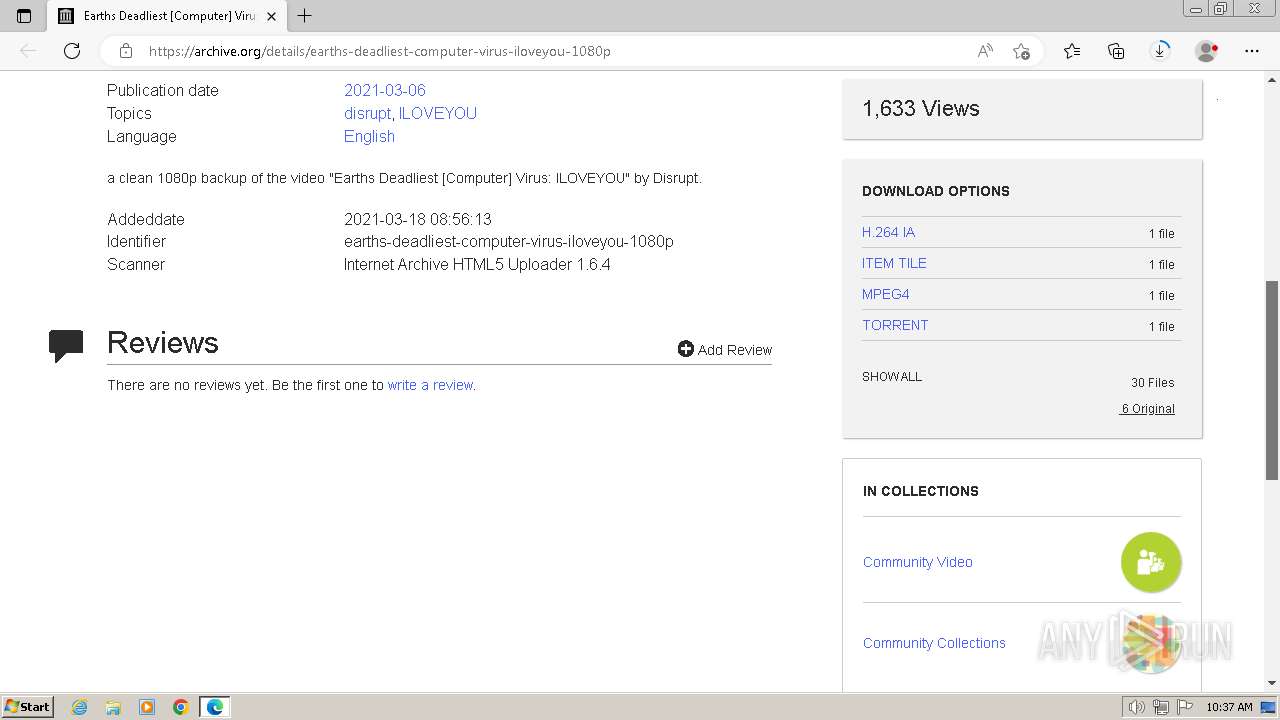The image size is (1280, 720).
Task: Open publication date 2021-03-06 link
Action: click(385, 90)
